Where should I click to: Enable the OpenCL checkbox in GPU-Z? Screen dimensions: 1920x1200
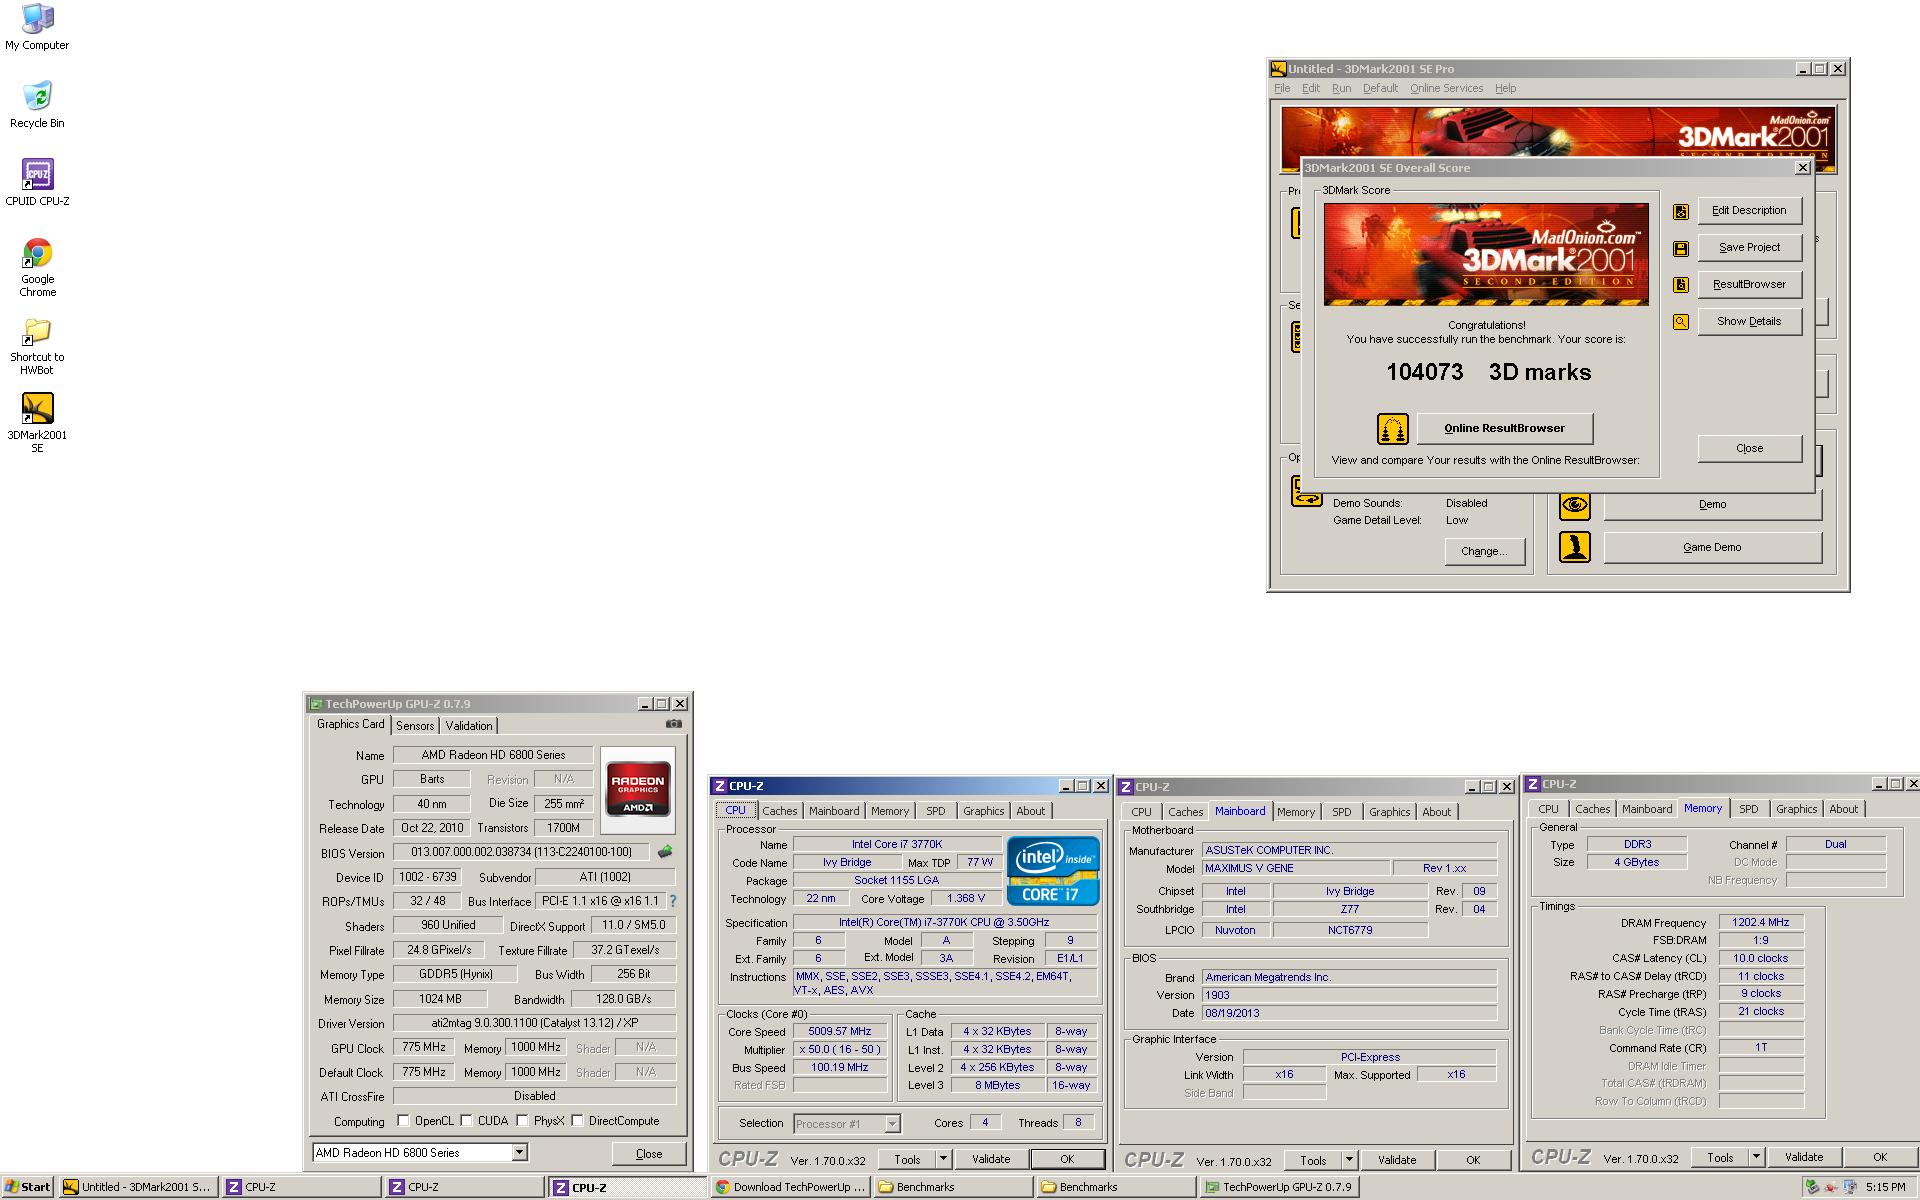click(403, 1120)
